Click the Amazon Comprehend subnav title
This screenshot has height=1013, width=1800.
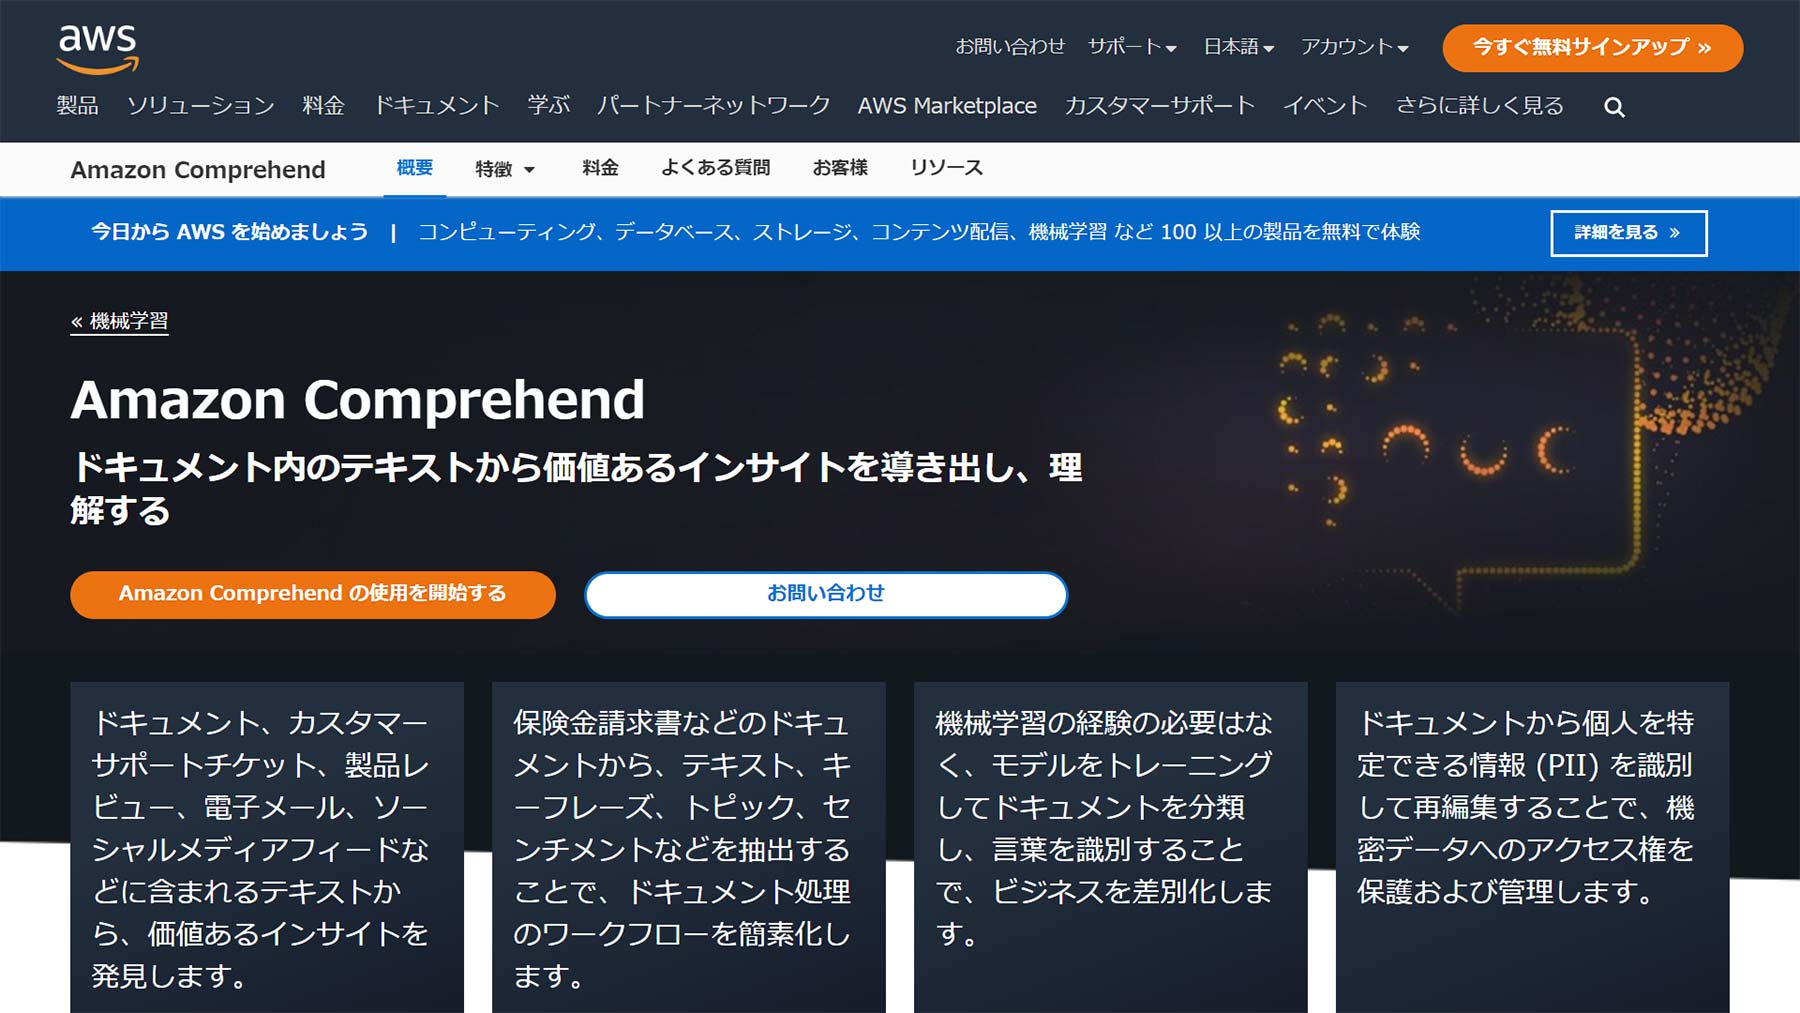[x=198, y=170]
